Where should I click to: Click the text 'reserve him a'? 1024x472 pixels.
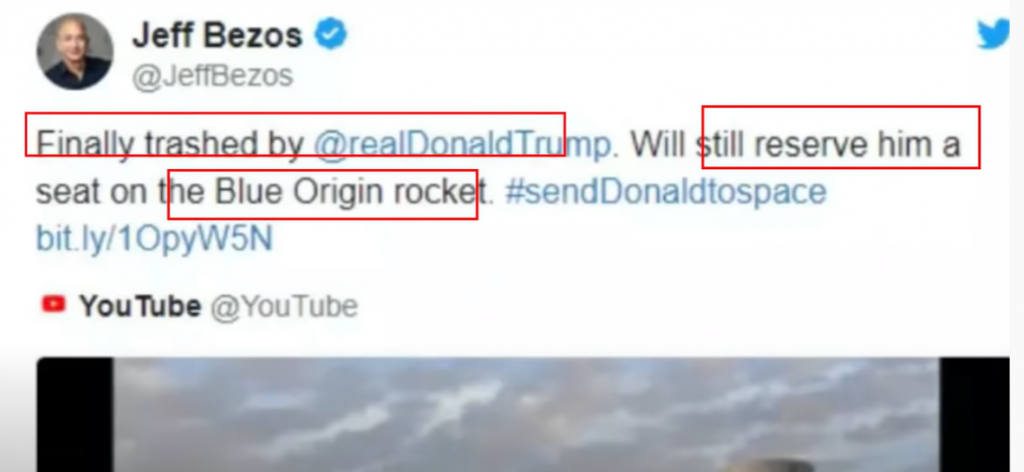(857, 144)
